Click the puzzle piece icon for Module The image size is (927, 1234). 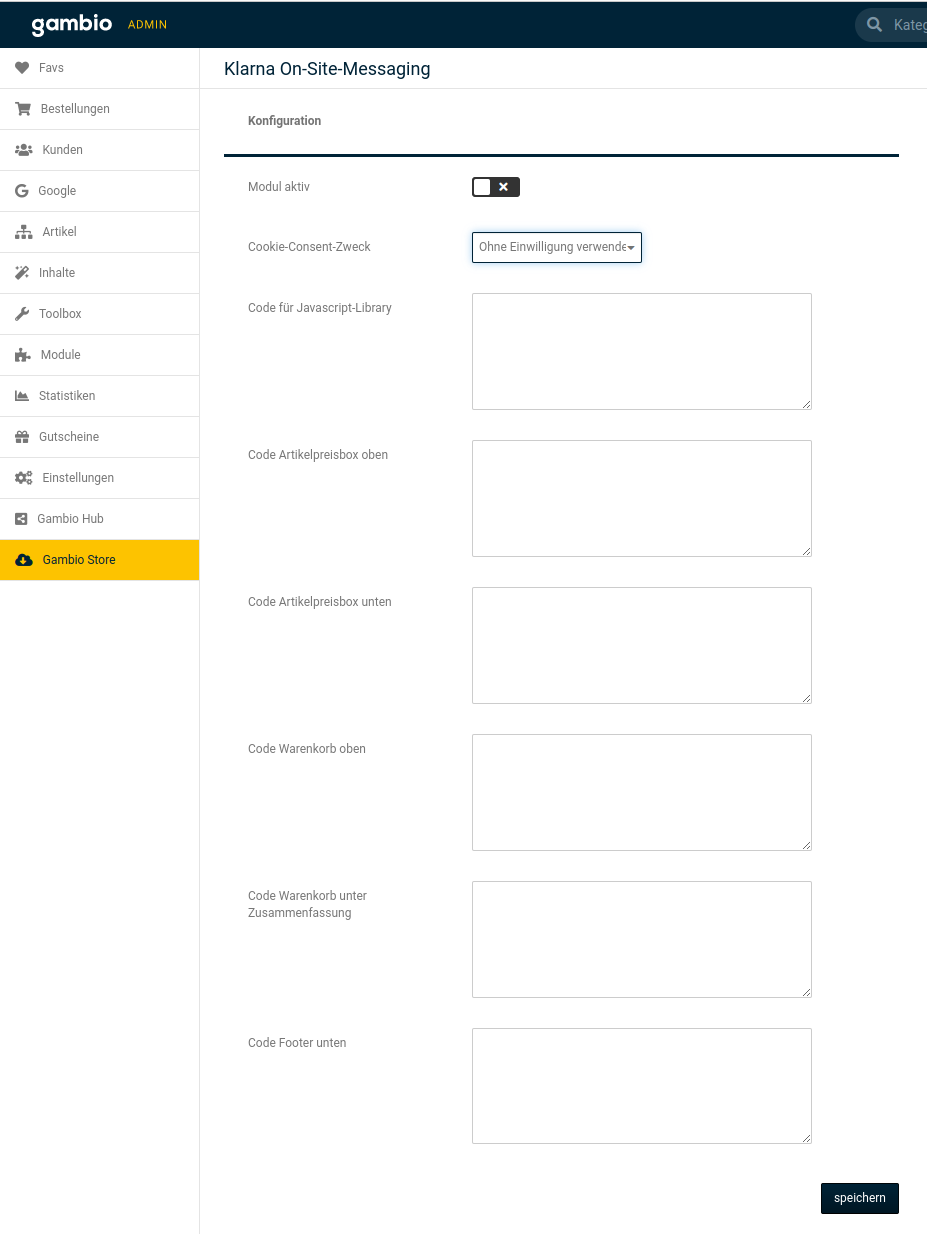coord(22,355)
